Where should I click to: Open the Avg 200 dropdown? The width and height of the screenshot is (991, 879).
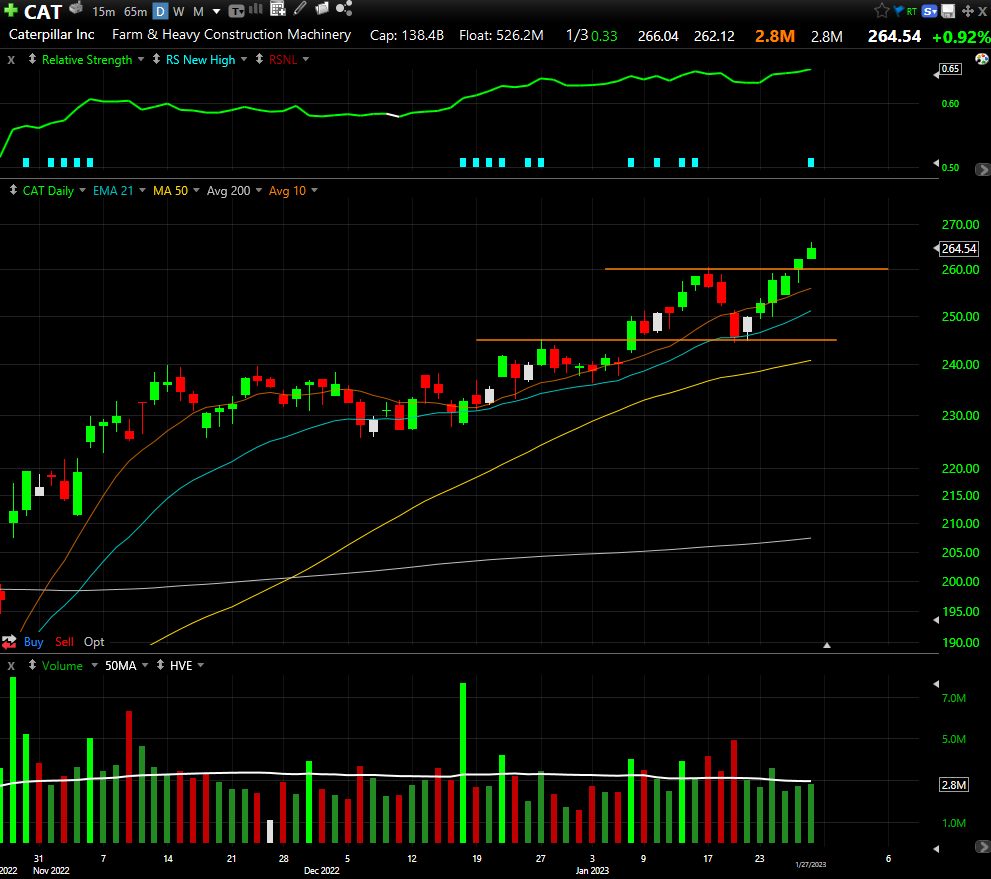(x=259, y=190)
